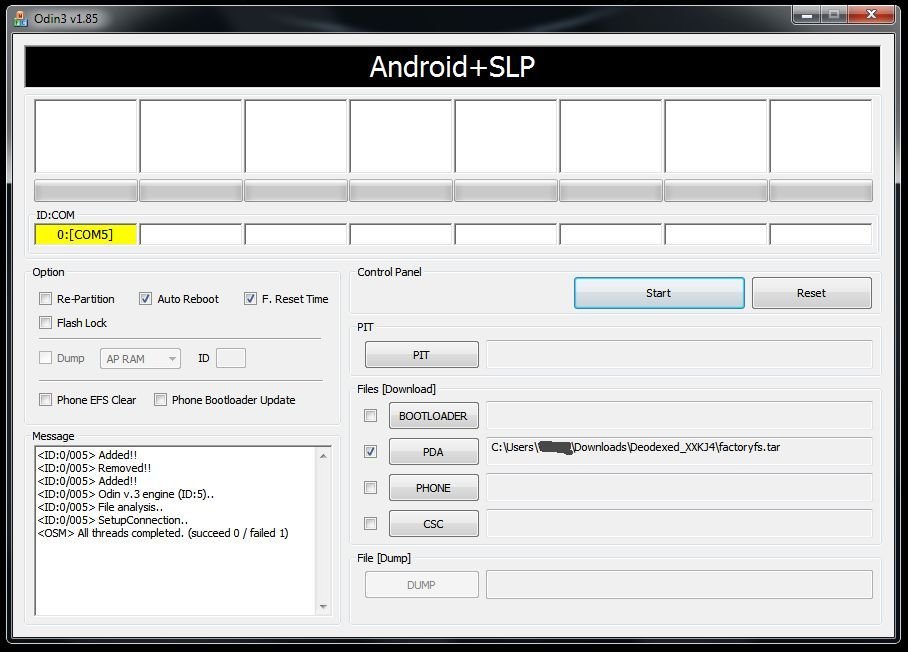The height and width of the screenshot is (652, 908).
Task: Choose a PHONE file
Action: tap(434, 488)
